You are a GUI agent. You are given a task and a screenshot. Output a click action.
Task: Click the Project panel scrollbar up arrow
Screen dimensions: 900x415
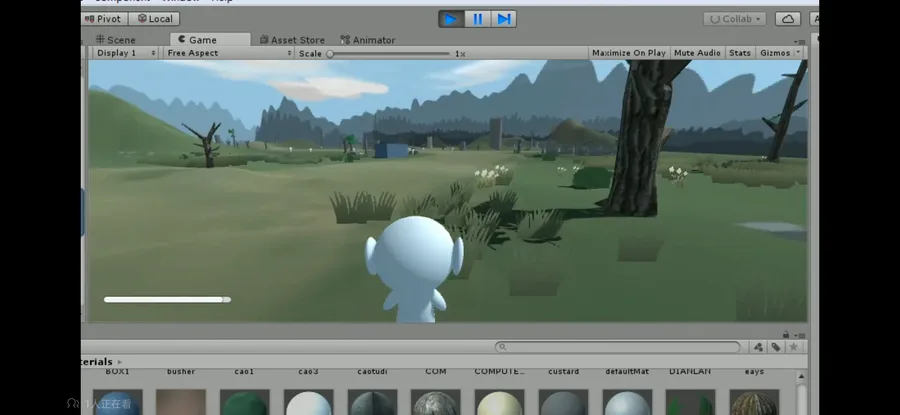click(x=801, y=377)
